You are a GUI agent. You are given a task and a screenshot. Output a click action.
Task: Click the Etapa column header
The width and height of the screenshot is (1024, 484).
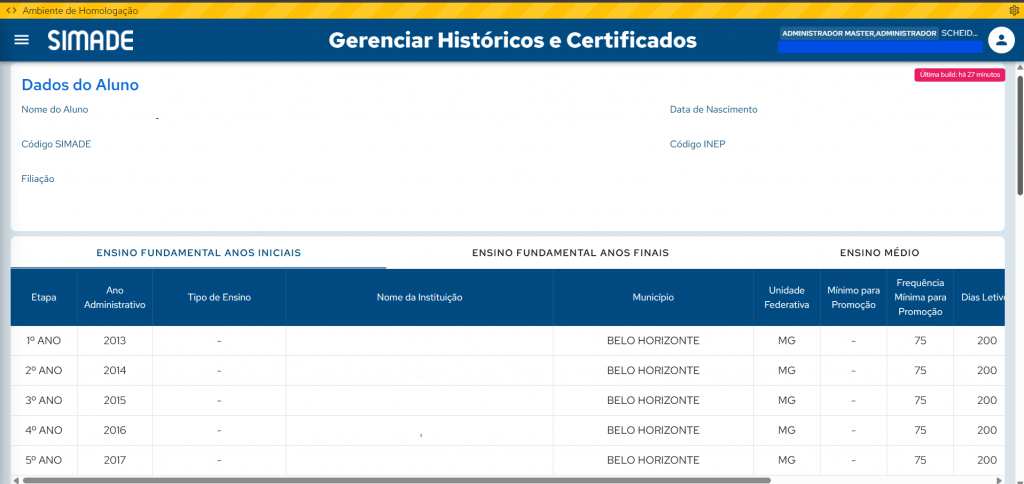pyautogui.click(x=44, y=297)
